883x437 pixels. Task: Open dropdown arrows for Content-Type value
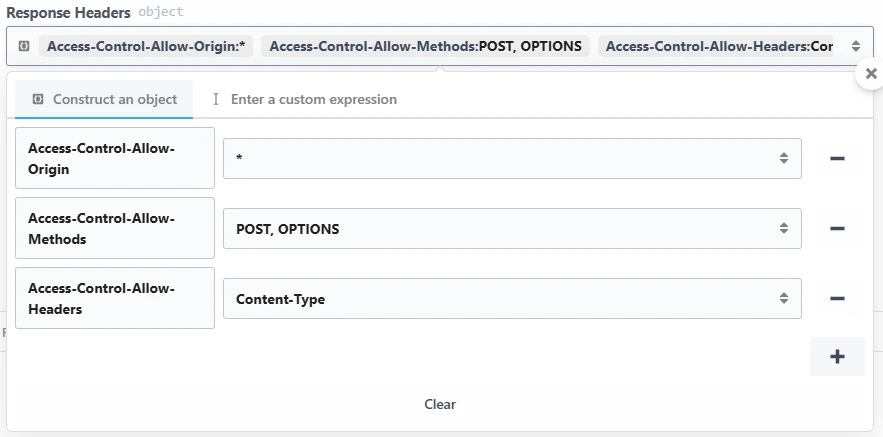click(x=784, y=298)
